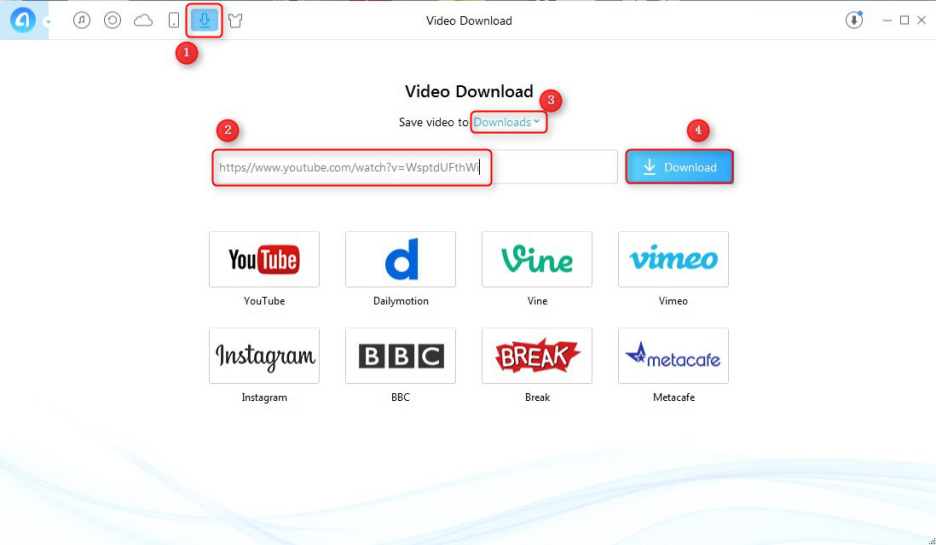Click the Video Download window title
This screenshot has width=936, height=545.
[469, 21]
